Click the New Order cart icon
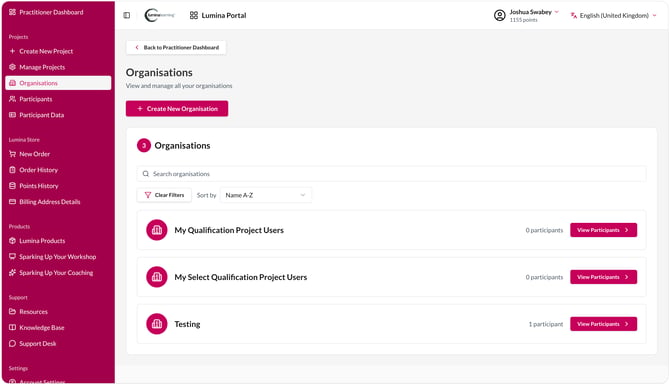670x385 pixels. pos(12,154)
